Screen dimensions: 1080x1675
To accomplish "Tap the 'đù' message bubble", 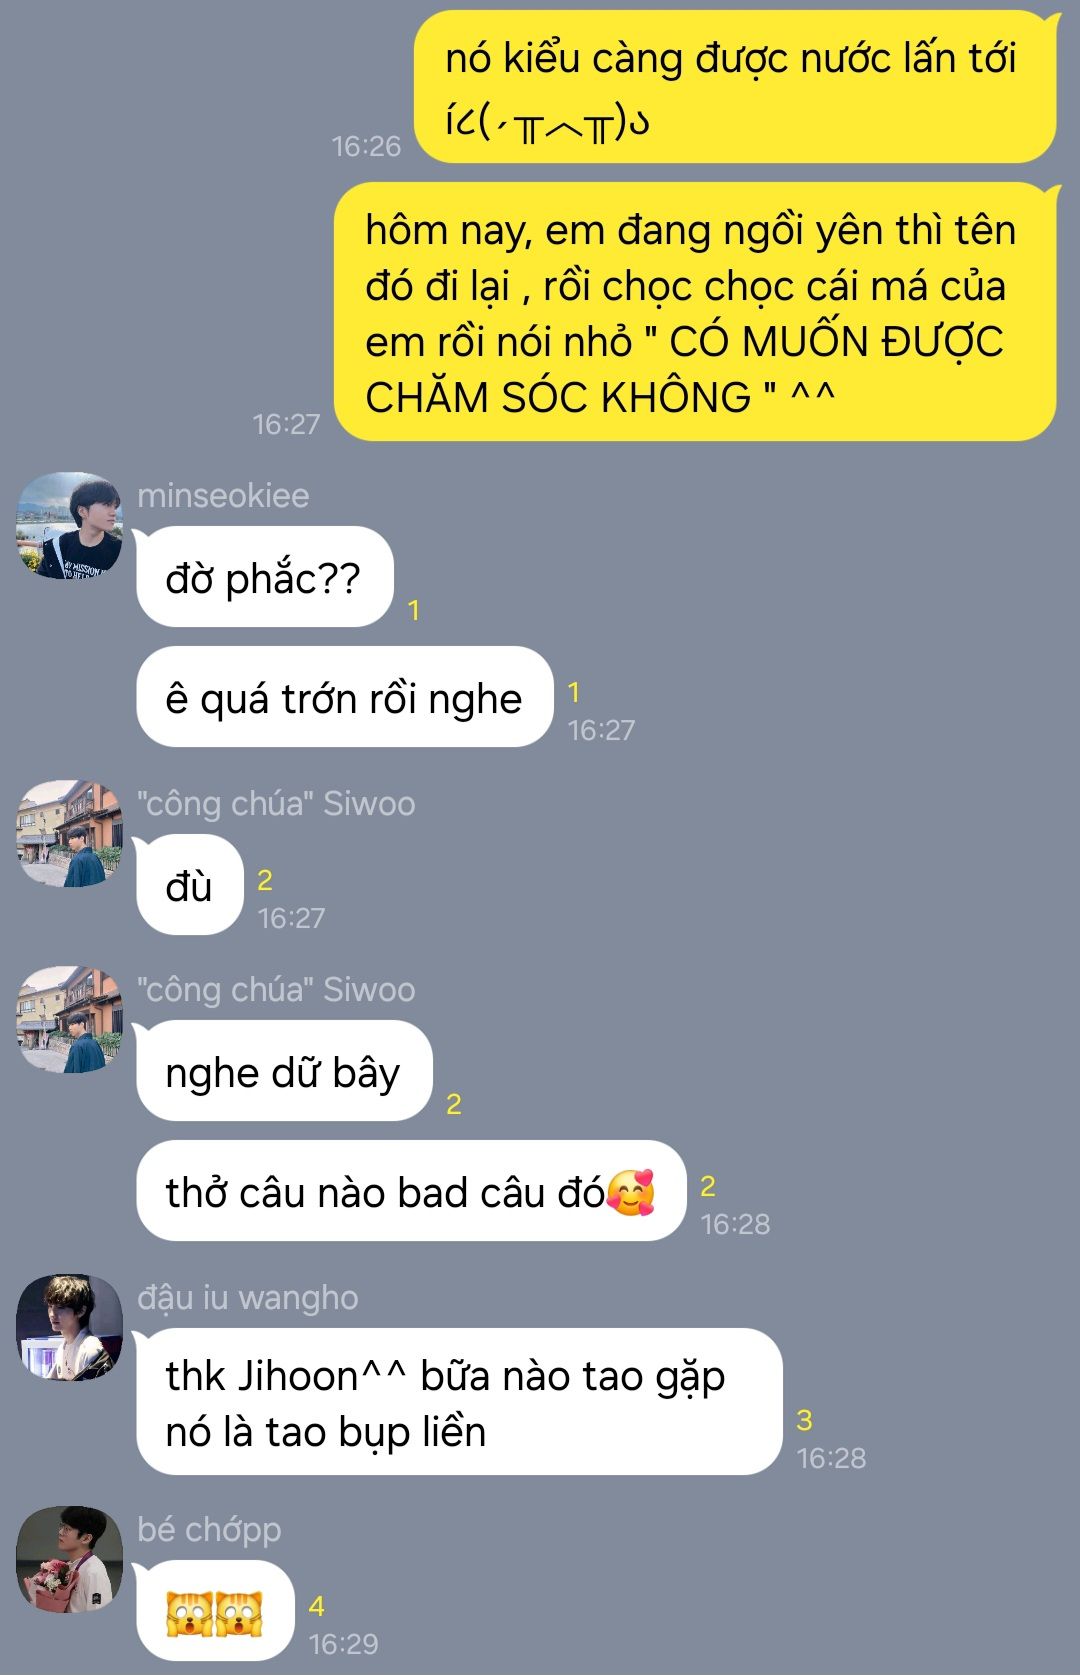I will pyautogui.click(x=190, y=885).
